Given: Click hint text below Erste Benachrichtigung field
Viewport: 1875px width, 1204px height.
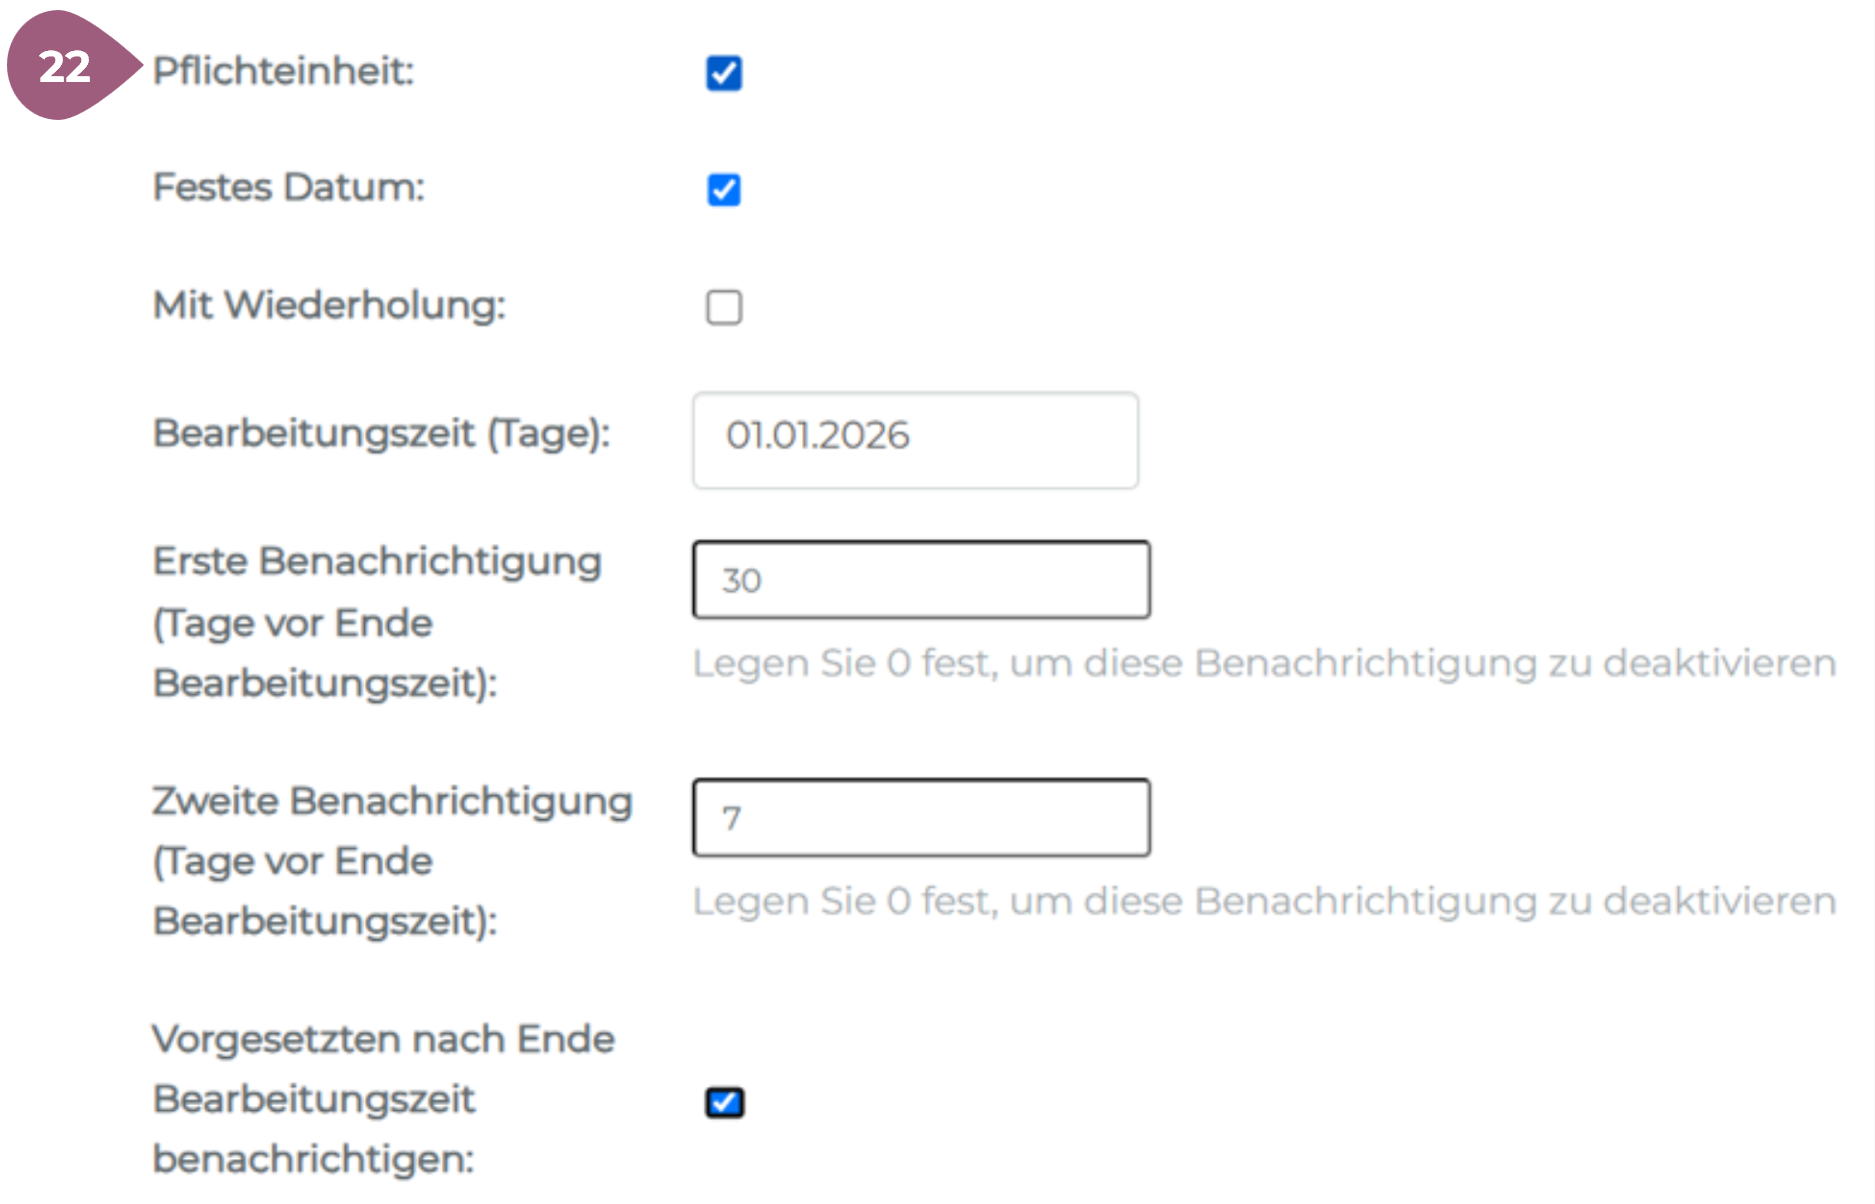Looking at the screenshot, I should tap(1264, 663).
